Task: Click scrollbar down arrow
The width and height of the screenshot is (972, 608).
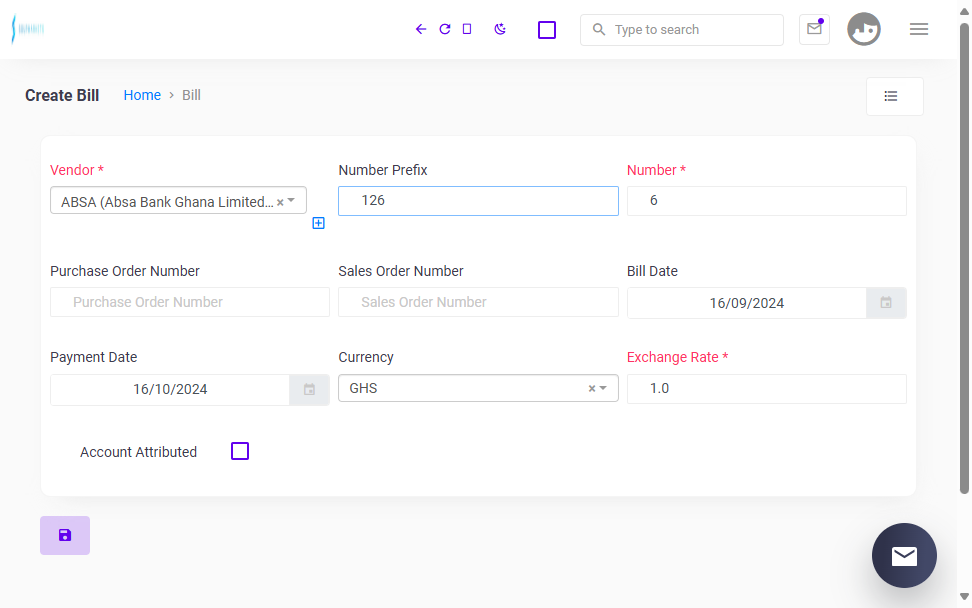Action: coord(964,597)
